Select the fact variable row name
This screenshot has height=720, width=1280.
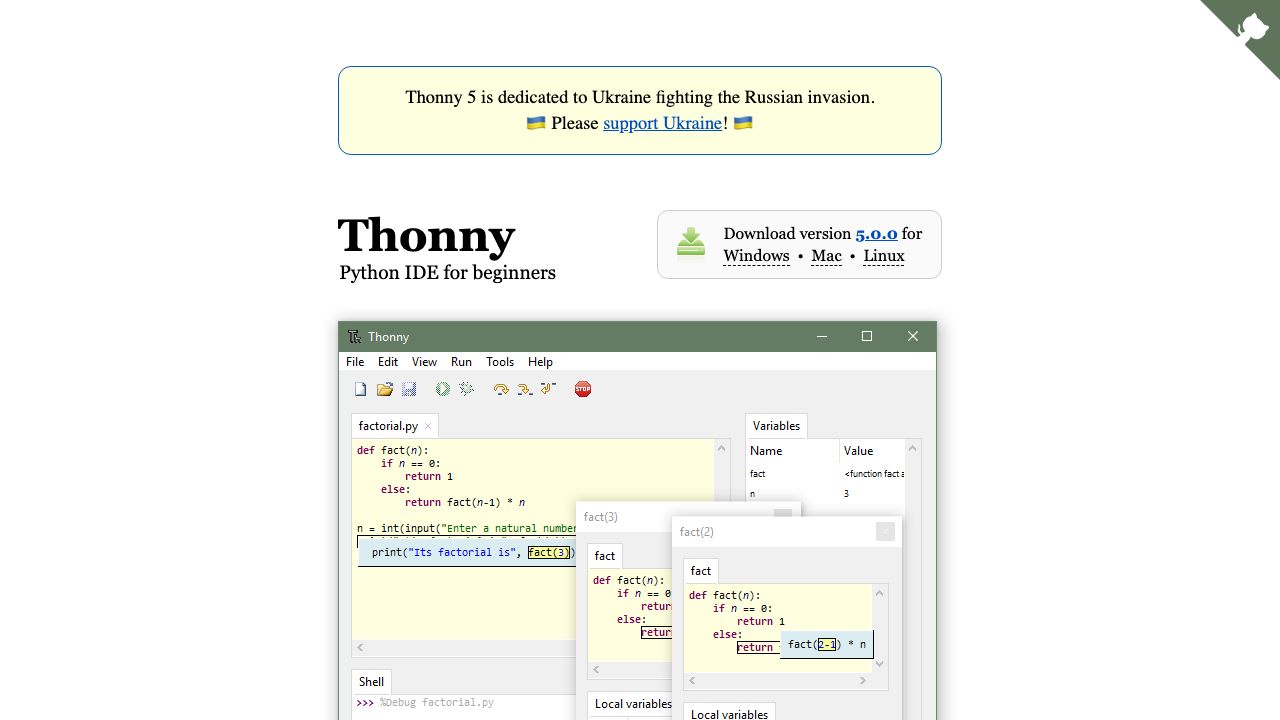[757, 474]
